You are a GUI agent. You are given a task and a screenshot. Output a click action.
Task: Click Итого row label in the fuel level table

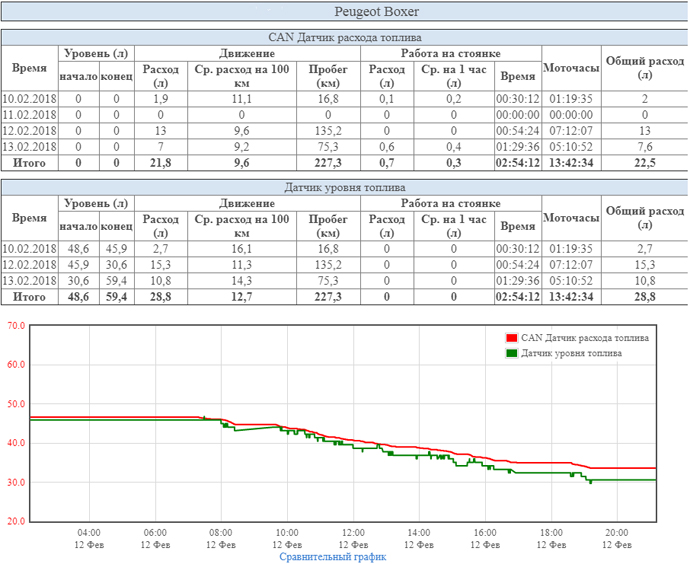[x=29, y=297]
